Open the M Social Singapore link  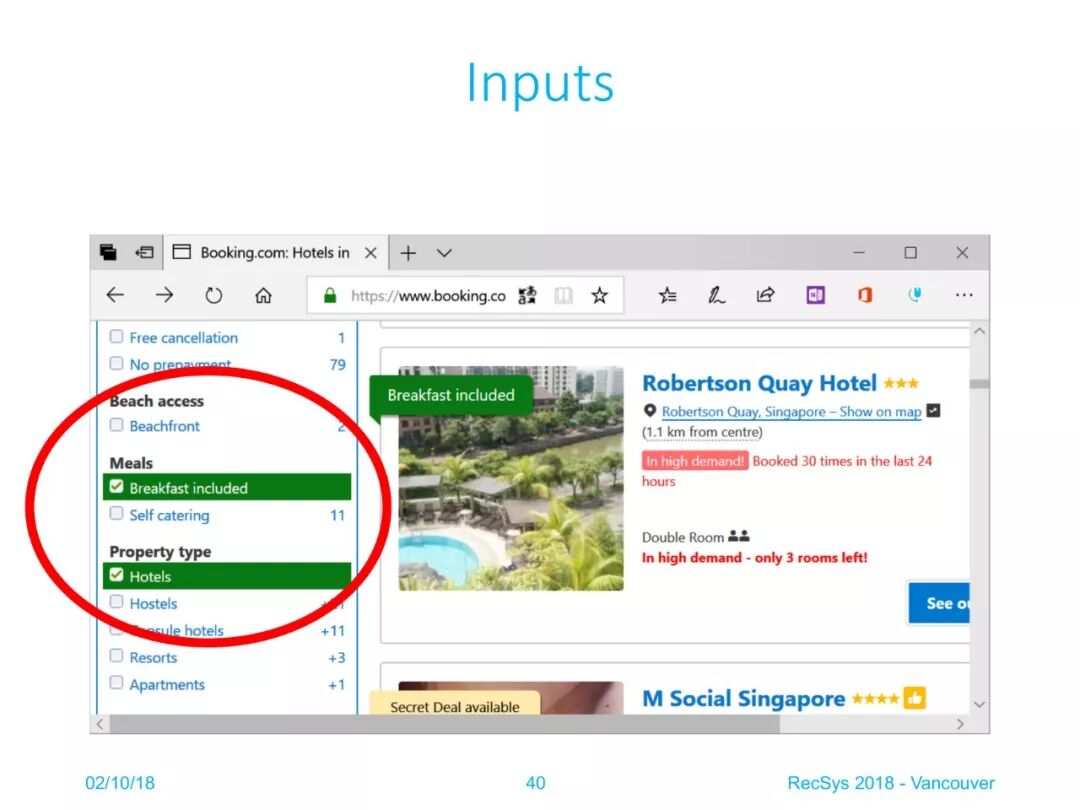[743, 698]
